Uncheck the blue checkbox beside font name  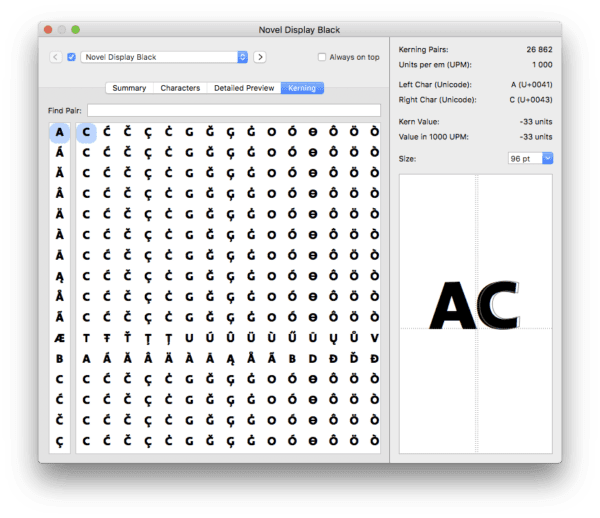pos(71,57)
